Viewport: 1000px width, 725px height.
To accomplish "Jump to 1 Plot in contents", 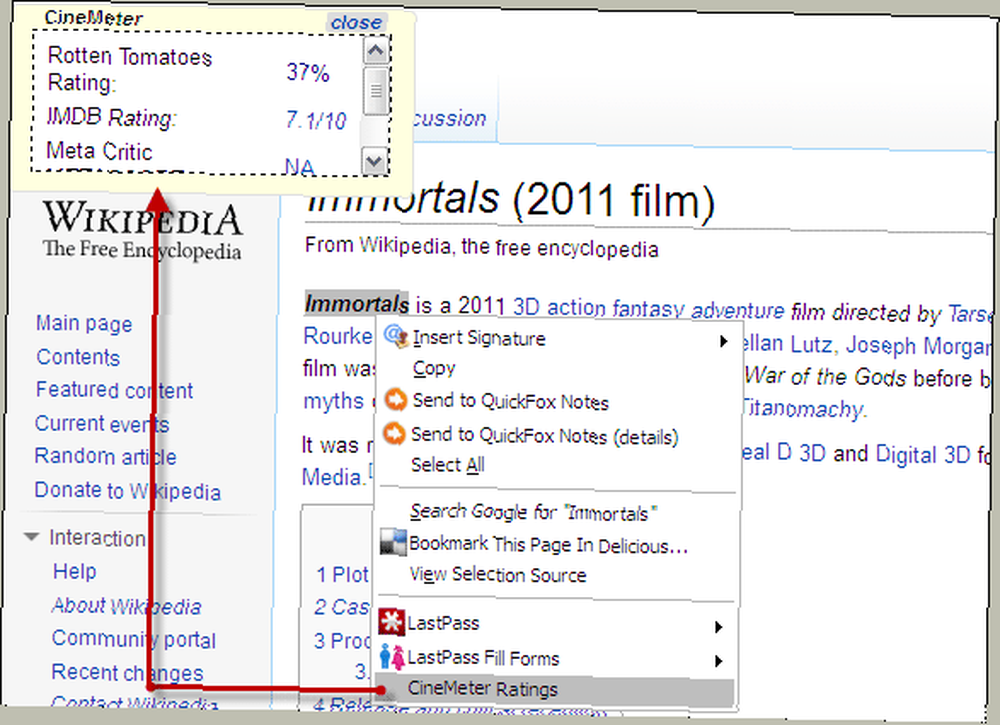I will [x=342, y=574].
